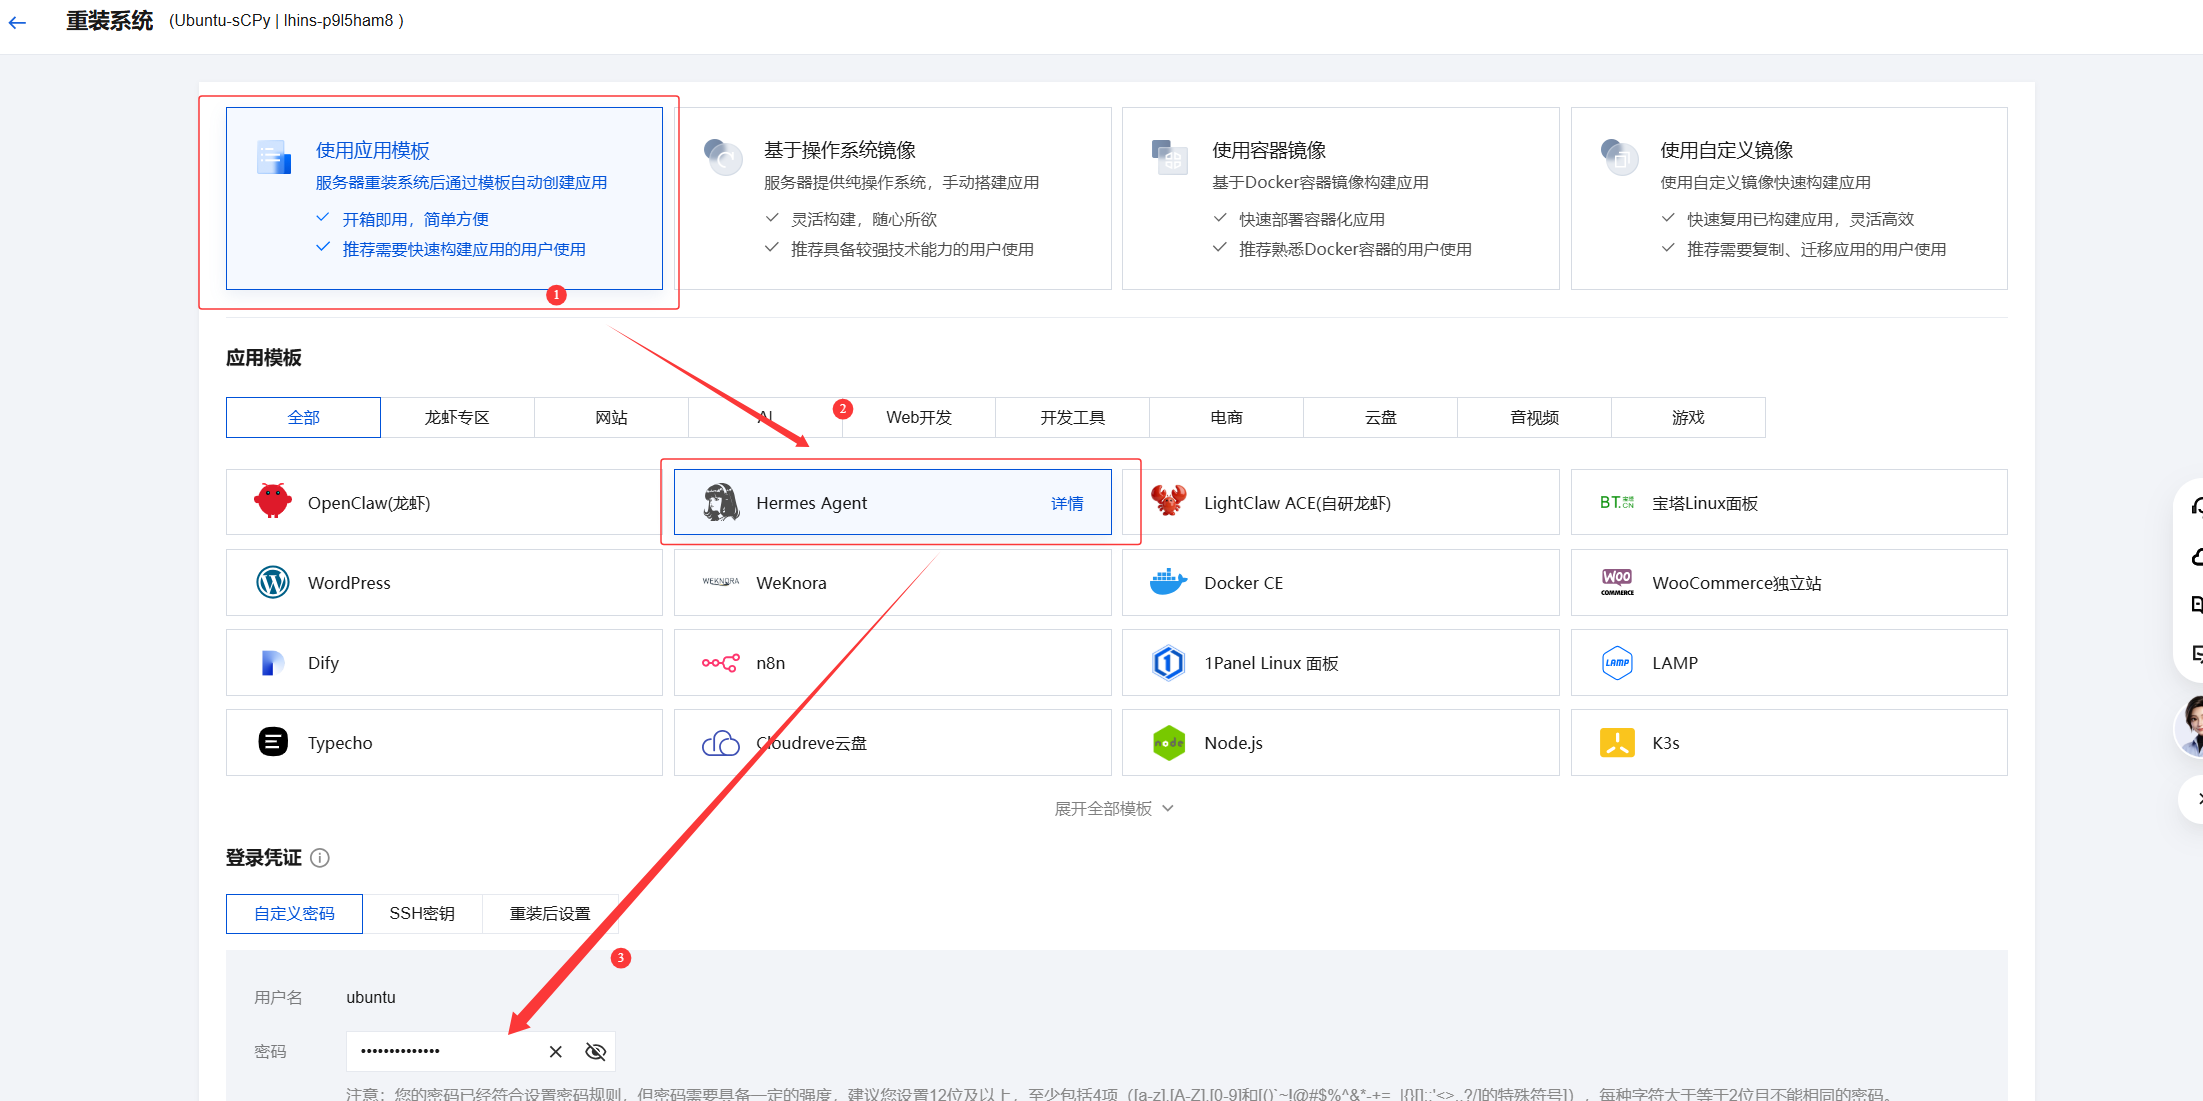
Task: Select the Hermes Agent template icon
Action: point(720,502)
